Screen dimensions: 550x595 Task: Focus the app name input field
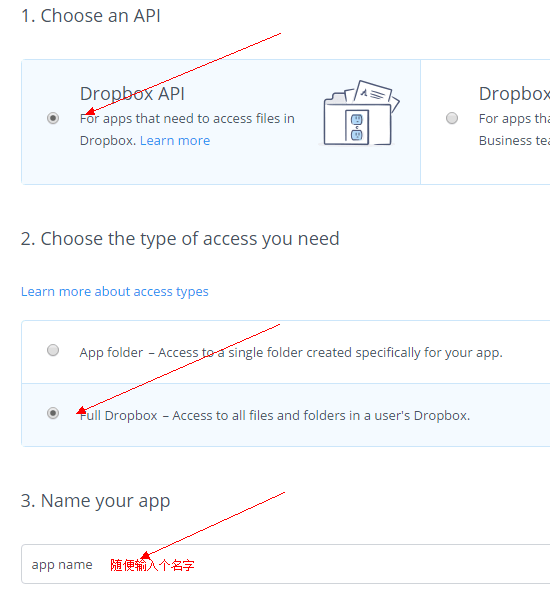pyautogui.click(x=285, y=564)
